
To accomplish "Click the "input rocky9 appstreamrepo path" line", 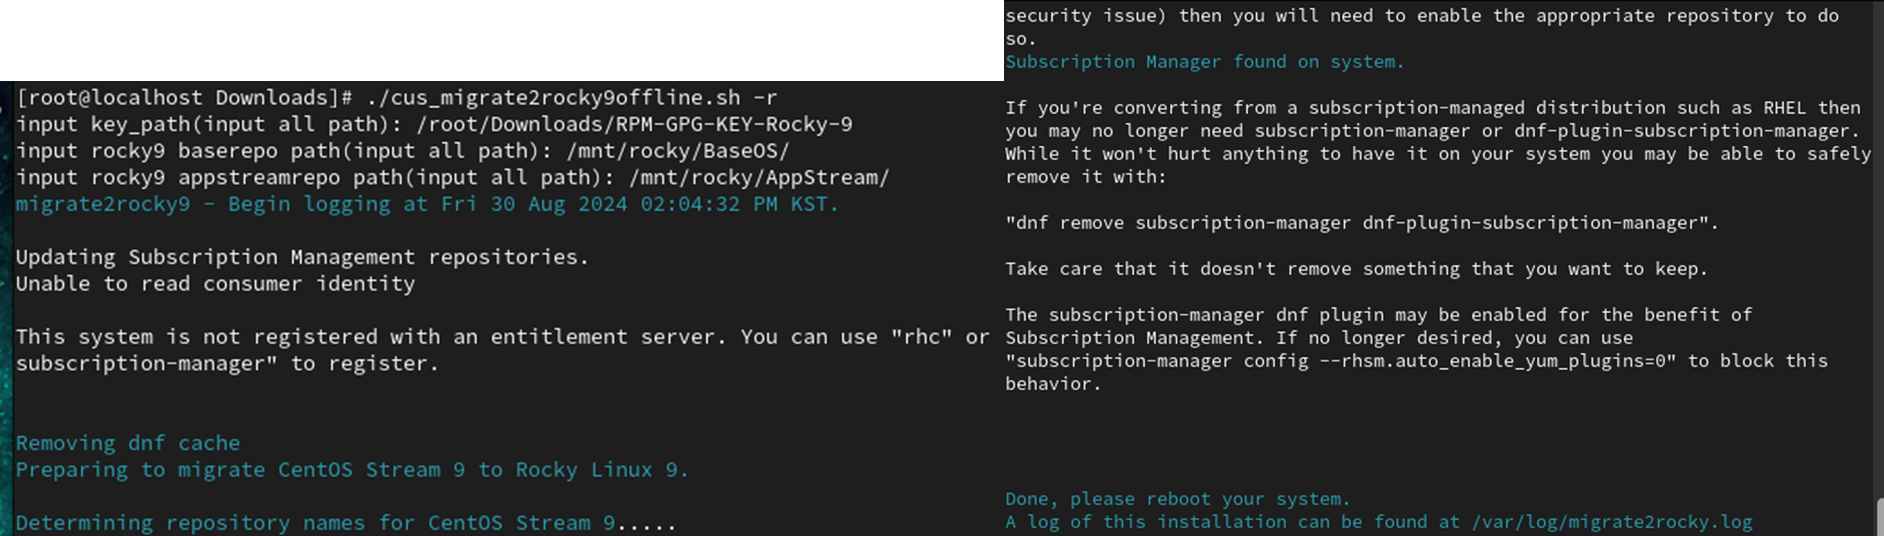I will coord(452,178).
